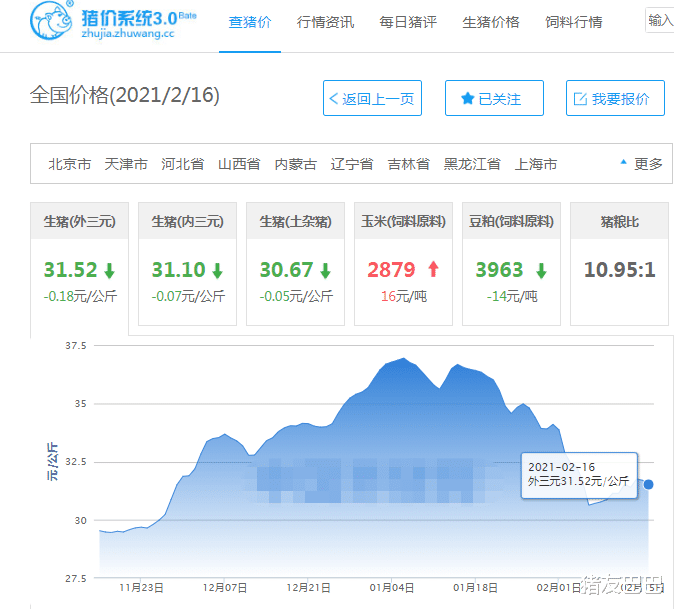Click the 01月04日 axis label

pos(392,588)
